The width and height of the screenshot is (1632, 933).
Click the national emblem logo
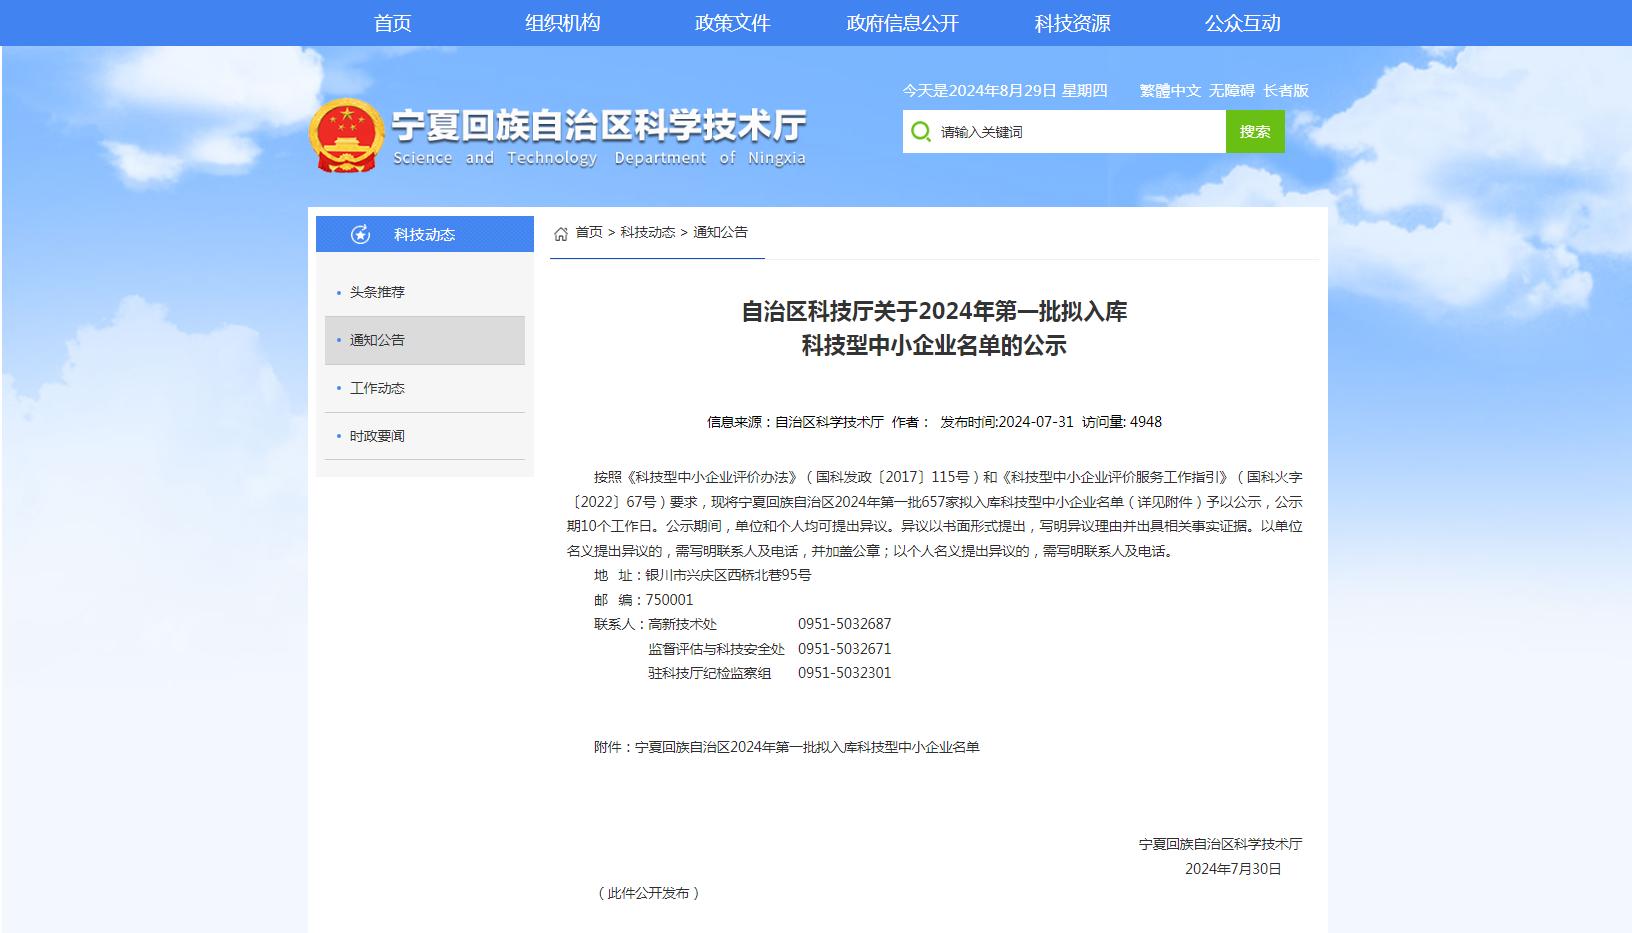347,135
